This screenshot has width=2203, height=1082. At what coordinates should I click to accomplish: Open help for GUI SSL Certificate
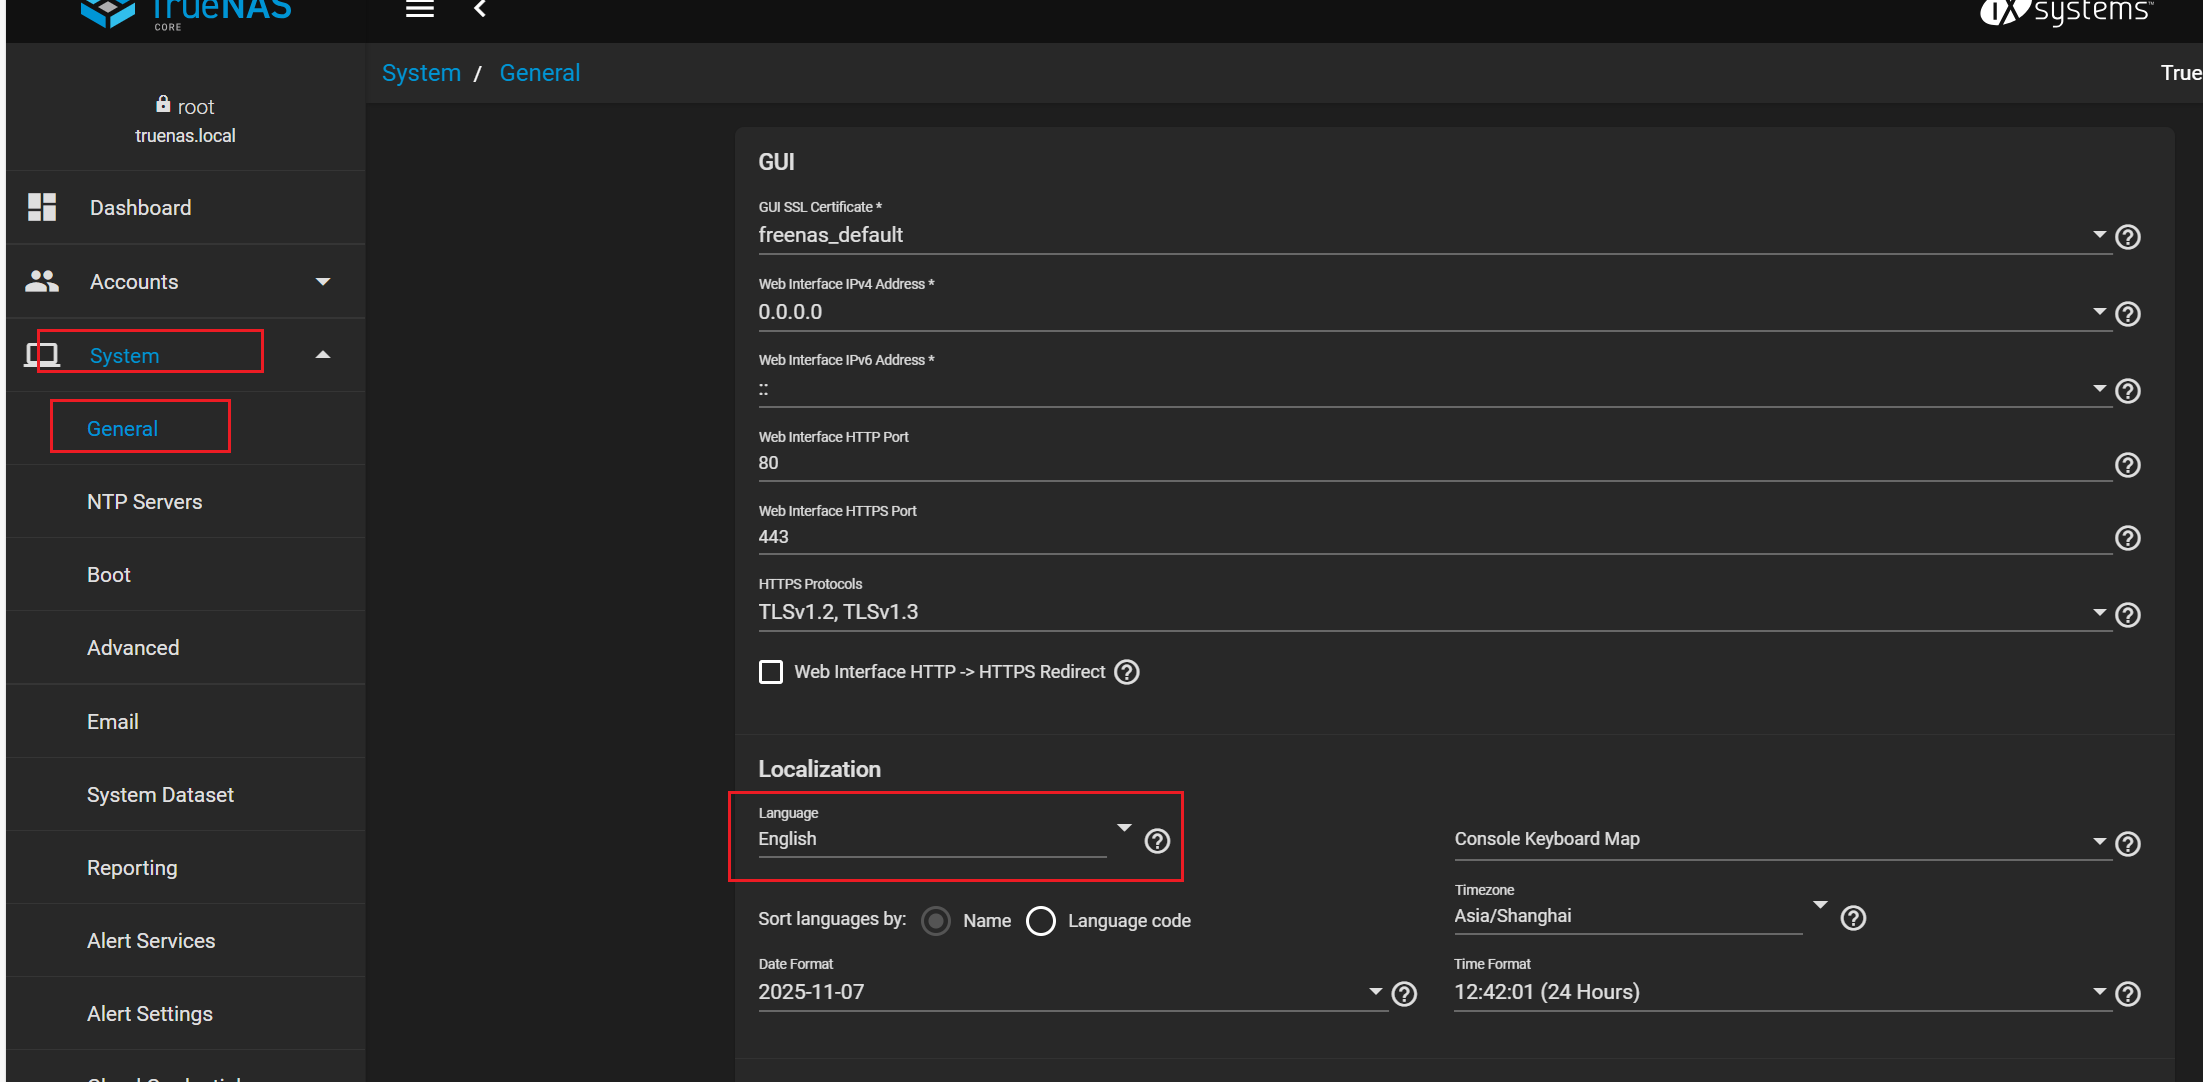tap(2128, 237)
